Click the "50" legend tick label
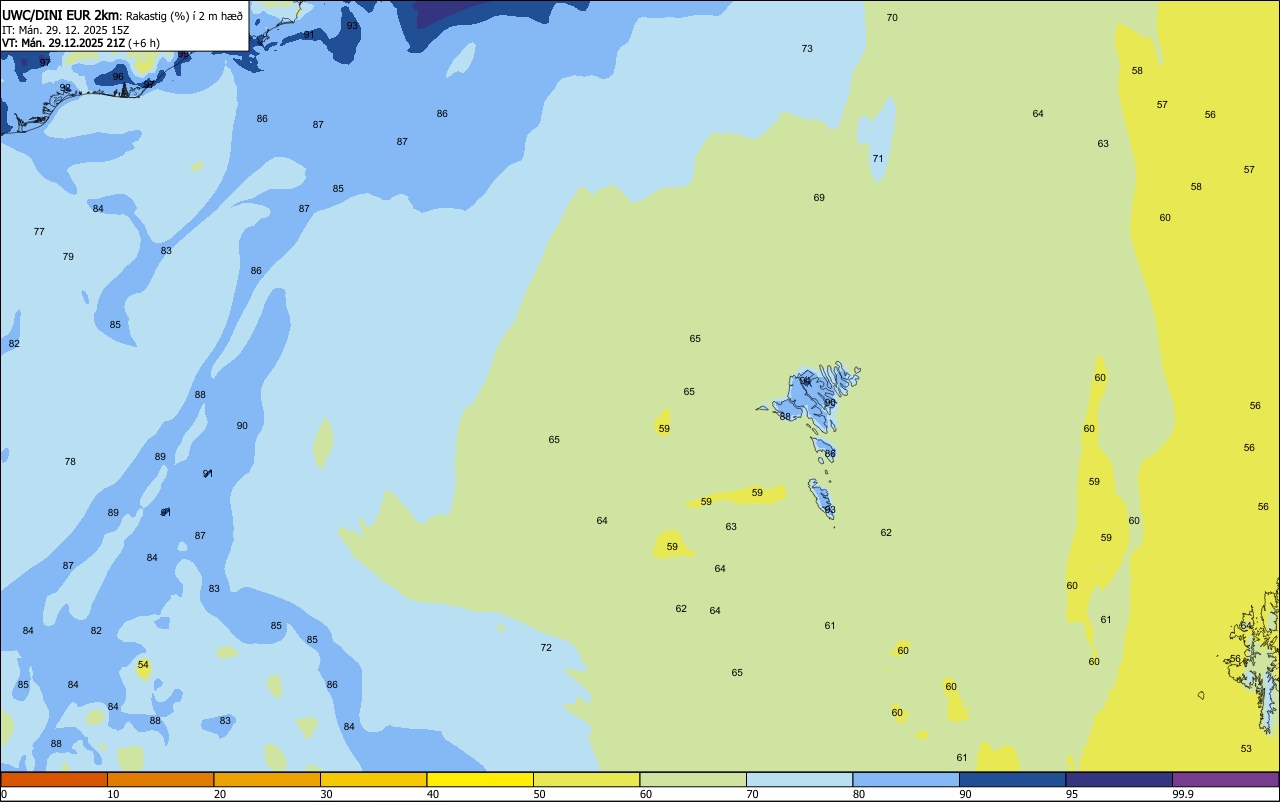The image size is (1280, 802). (540, 794)
